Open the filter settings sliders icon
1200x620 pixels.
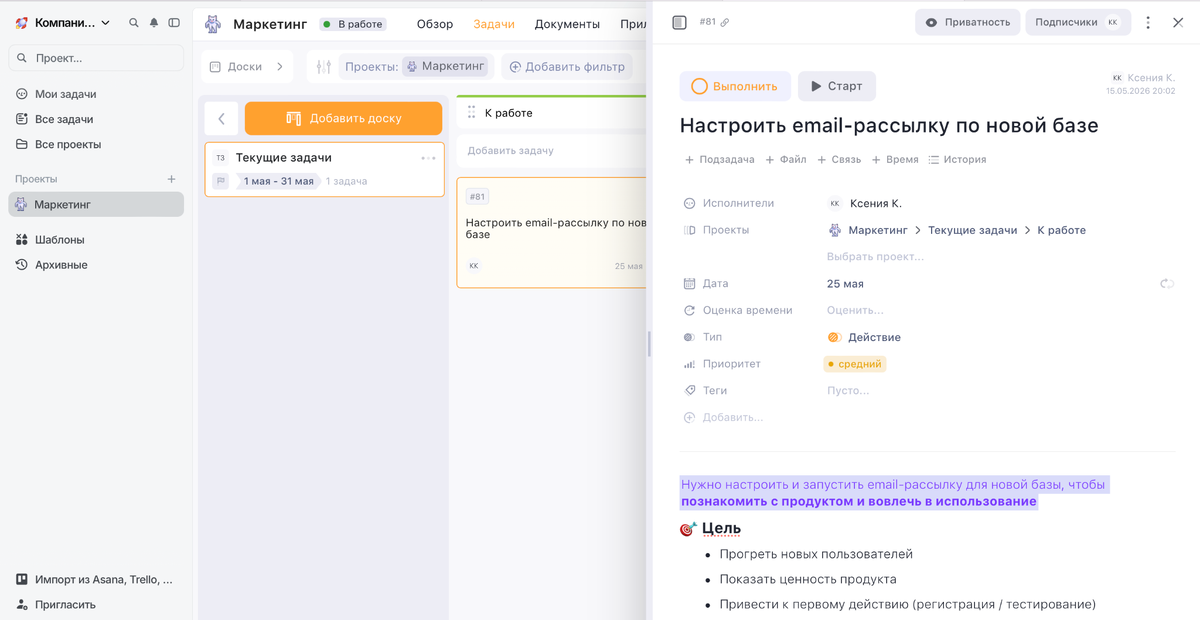pyautogui.click(x=324, y=67)
